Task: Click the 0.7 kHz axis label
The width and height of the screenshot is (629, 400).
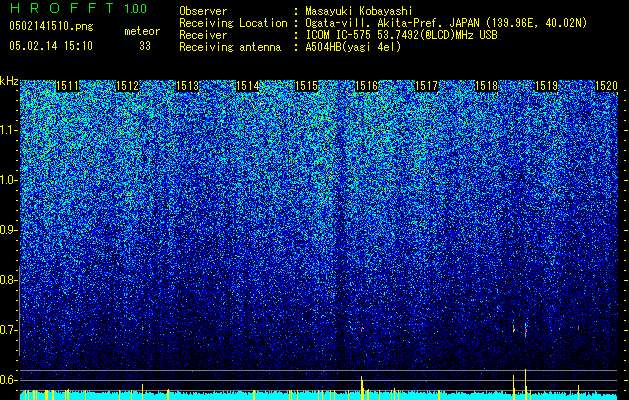Action: point(8,330)
